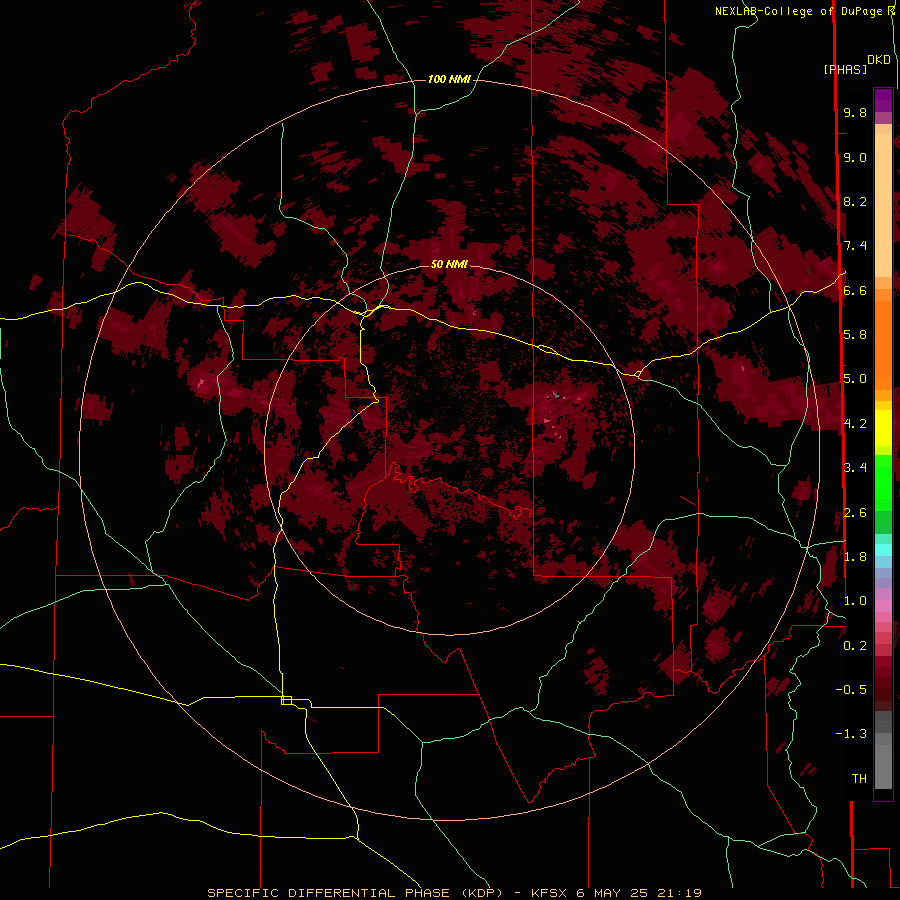Pick the light peach segment of the color bar
The height and width of the screenshot is (900, 900).
tap(883, 205)
